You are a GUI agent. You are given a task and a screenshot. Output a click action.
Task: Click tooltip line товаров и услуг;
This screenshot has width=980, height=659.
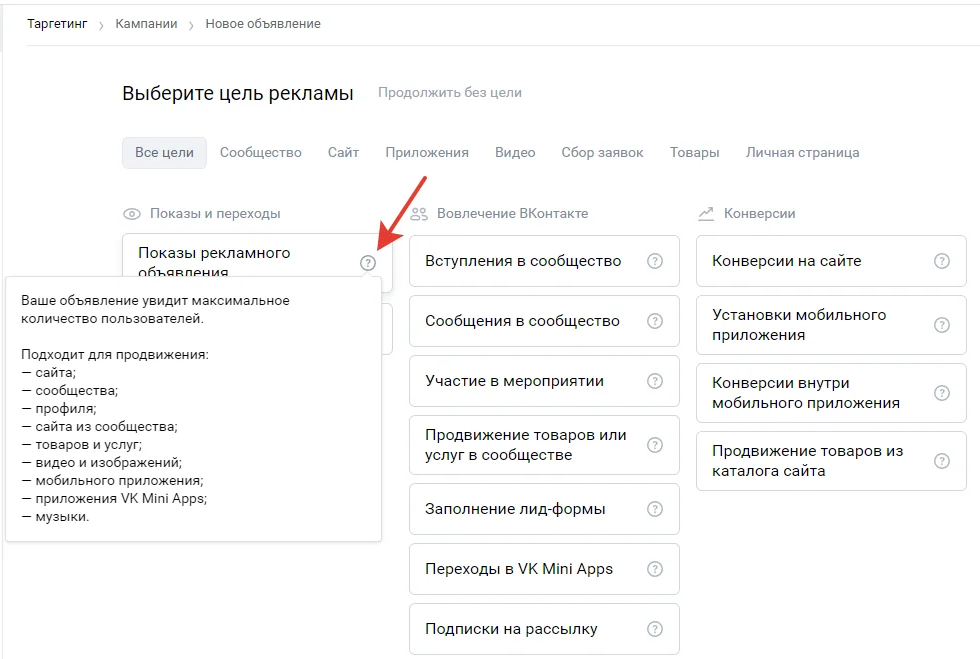click(x=82, y=445)
